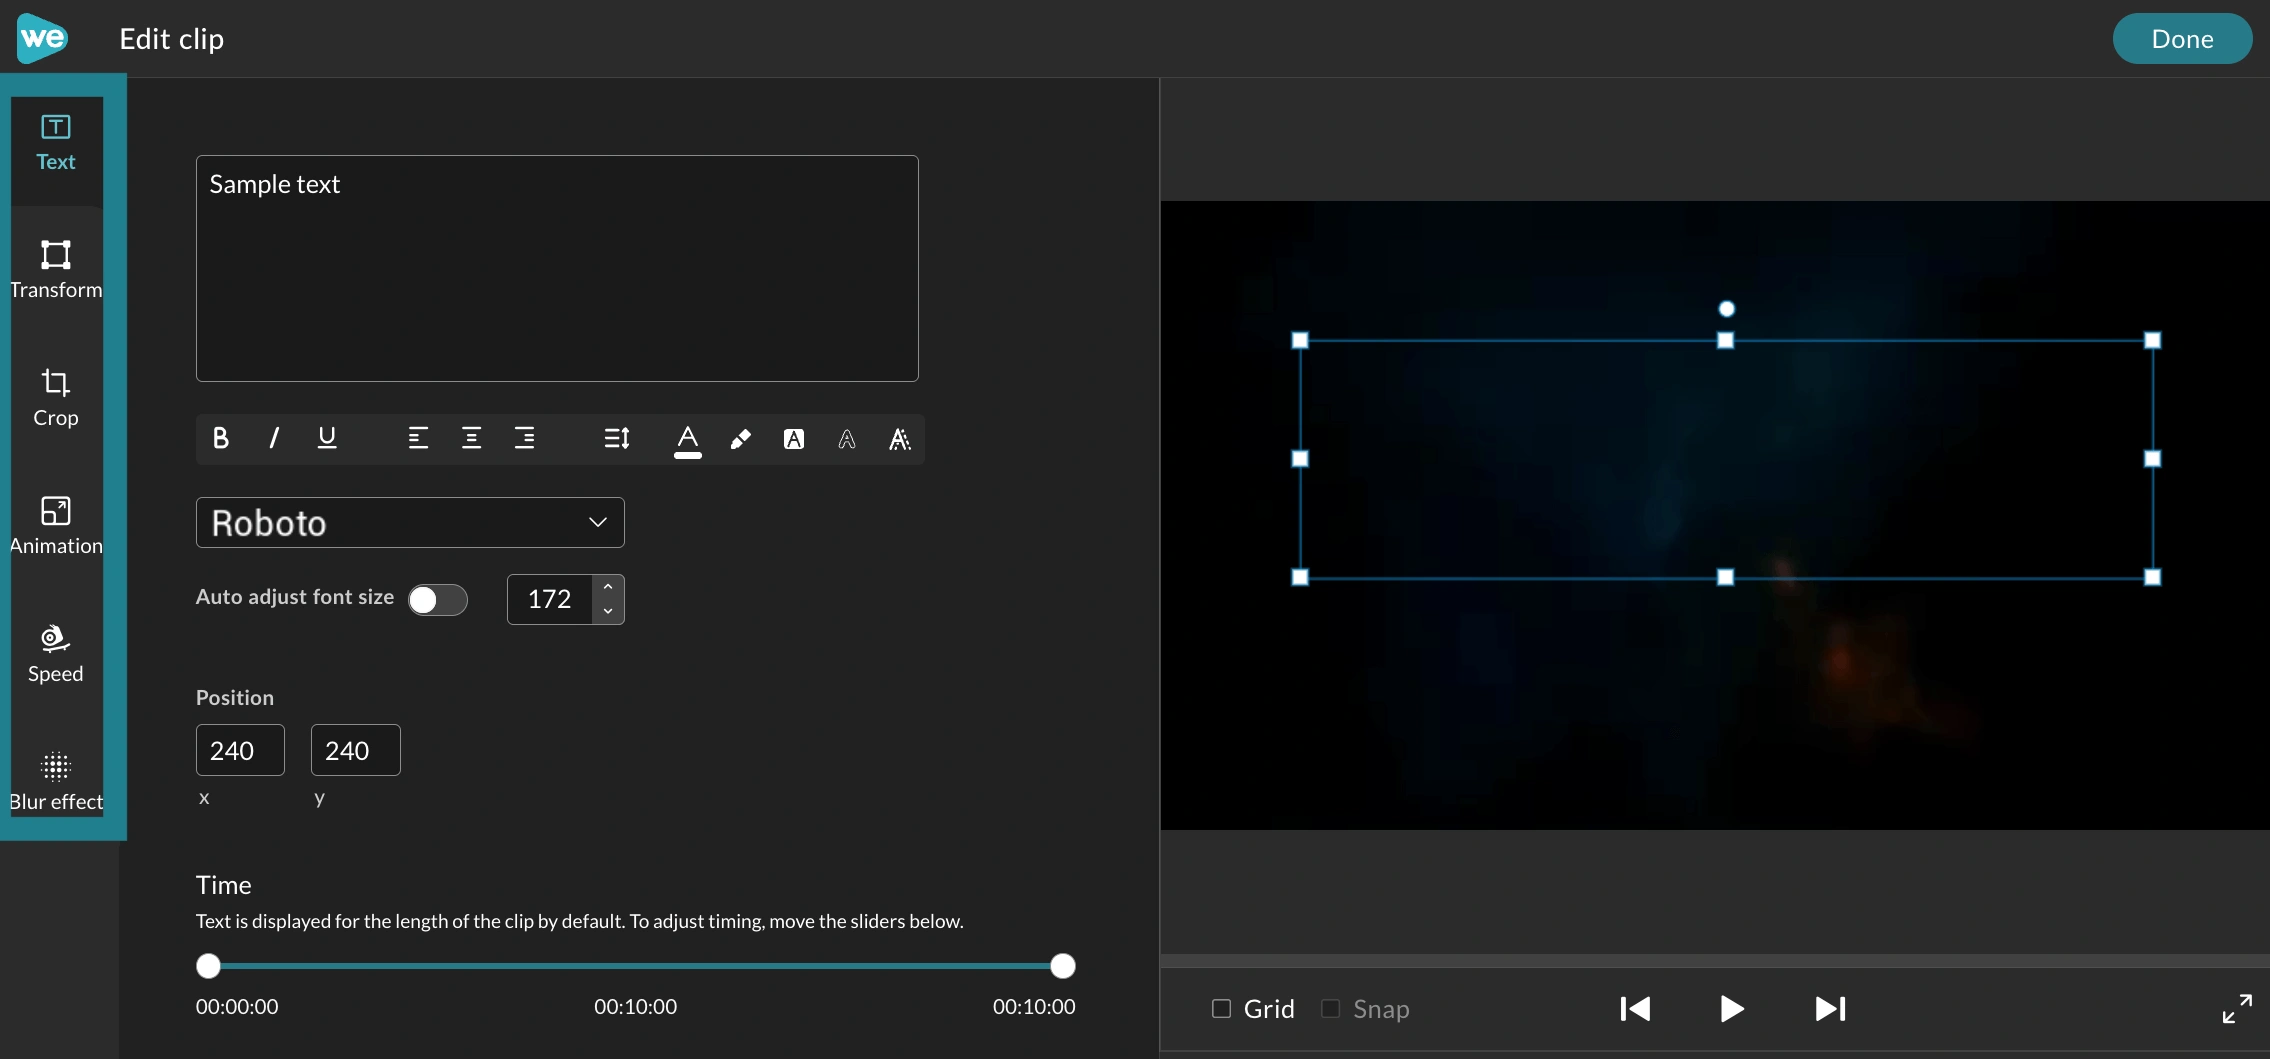Screen dimensions: 2270x1059
Task: Center align the text
Action: click(471, 438)
